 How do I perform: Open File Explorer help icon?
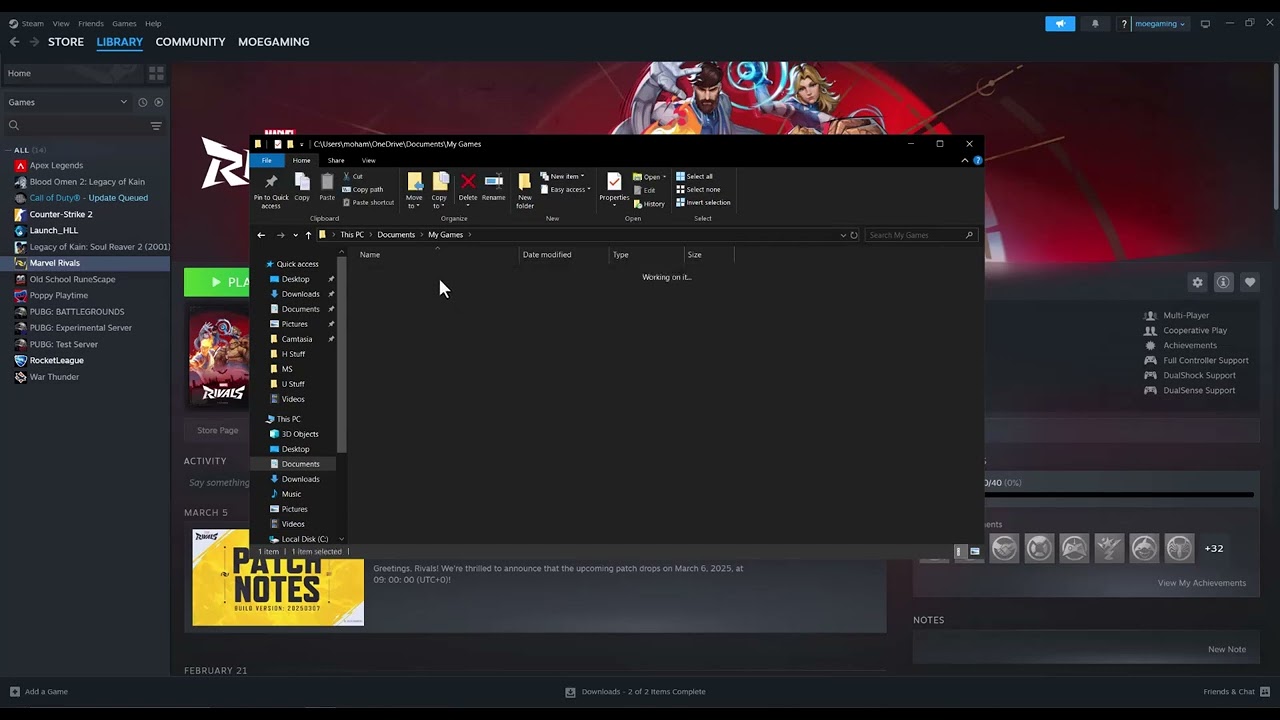977,160
